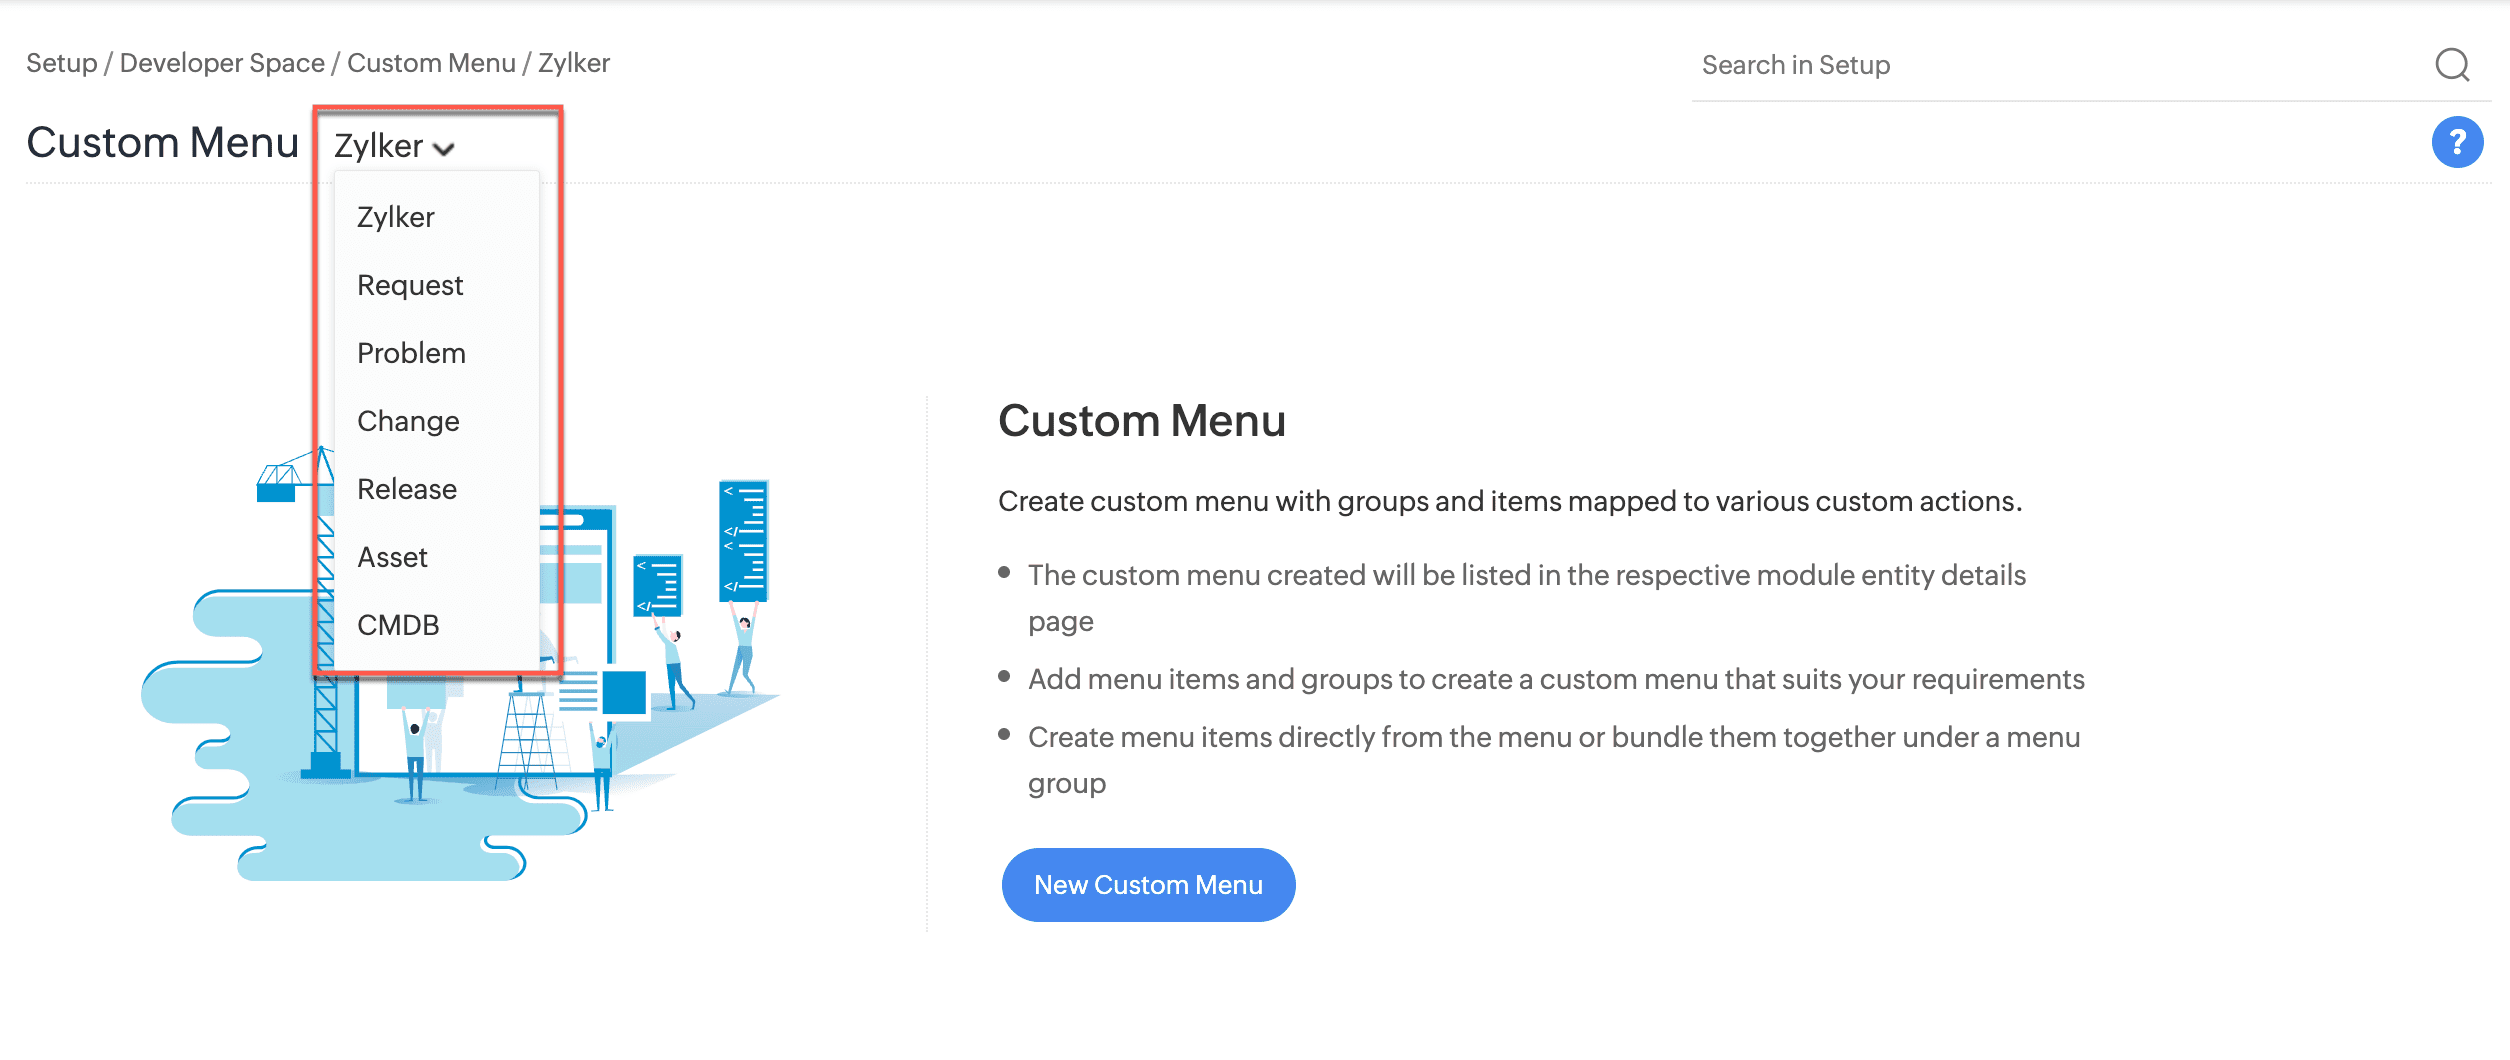Click the search magnifier icon

2451,65
